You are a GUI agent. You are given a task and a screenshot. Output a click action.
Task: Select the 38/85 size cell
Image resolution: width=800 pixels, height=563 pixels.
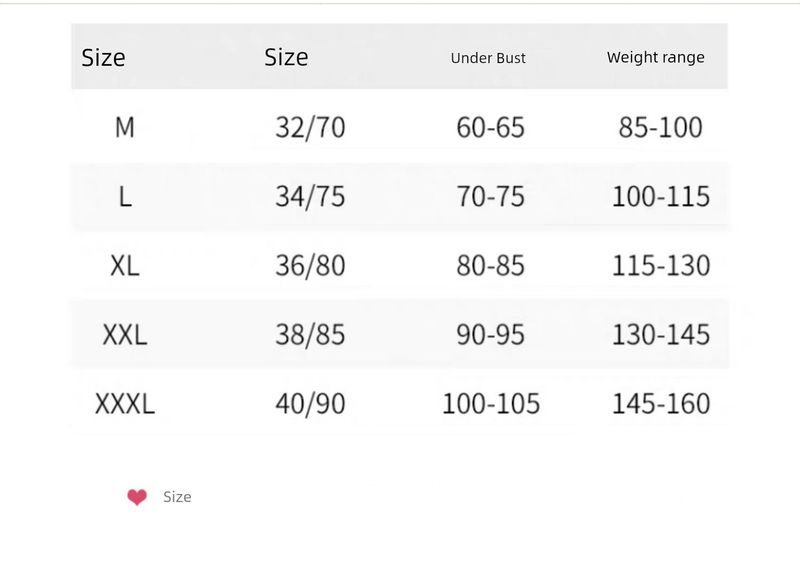pyautogui.click(x=310, y=335)
